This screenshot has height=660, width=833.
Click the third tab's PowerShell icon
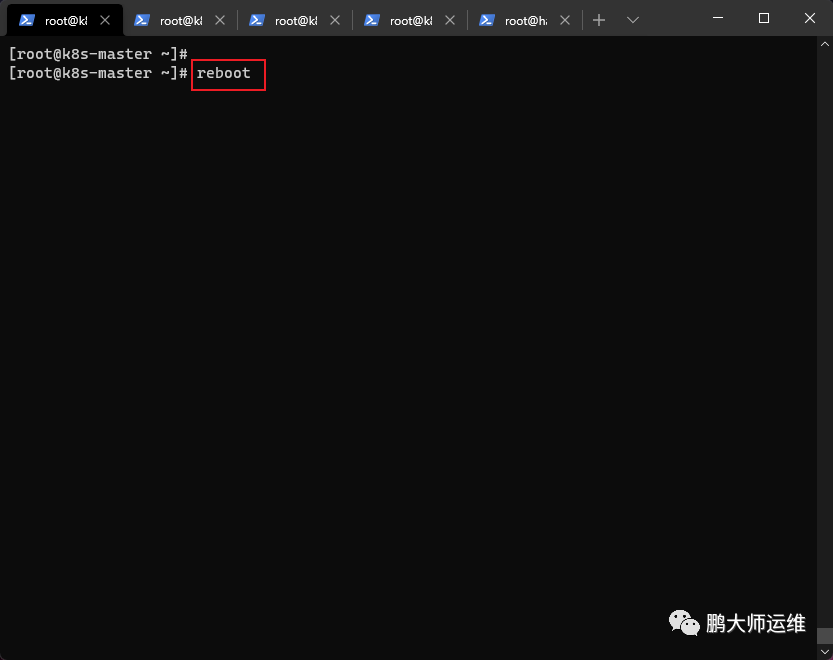click(257, 20)
